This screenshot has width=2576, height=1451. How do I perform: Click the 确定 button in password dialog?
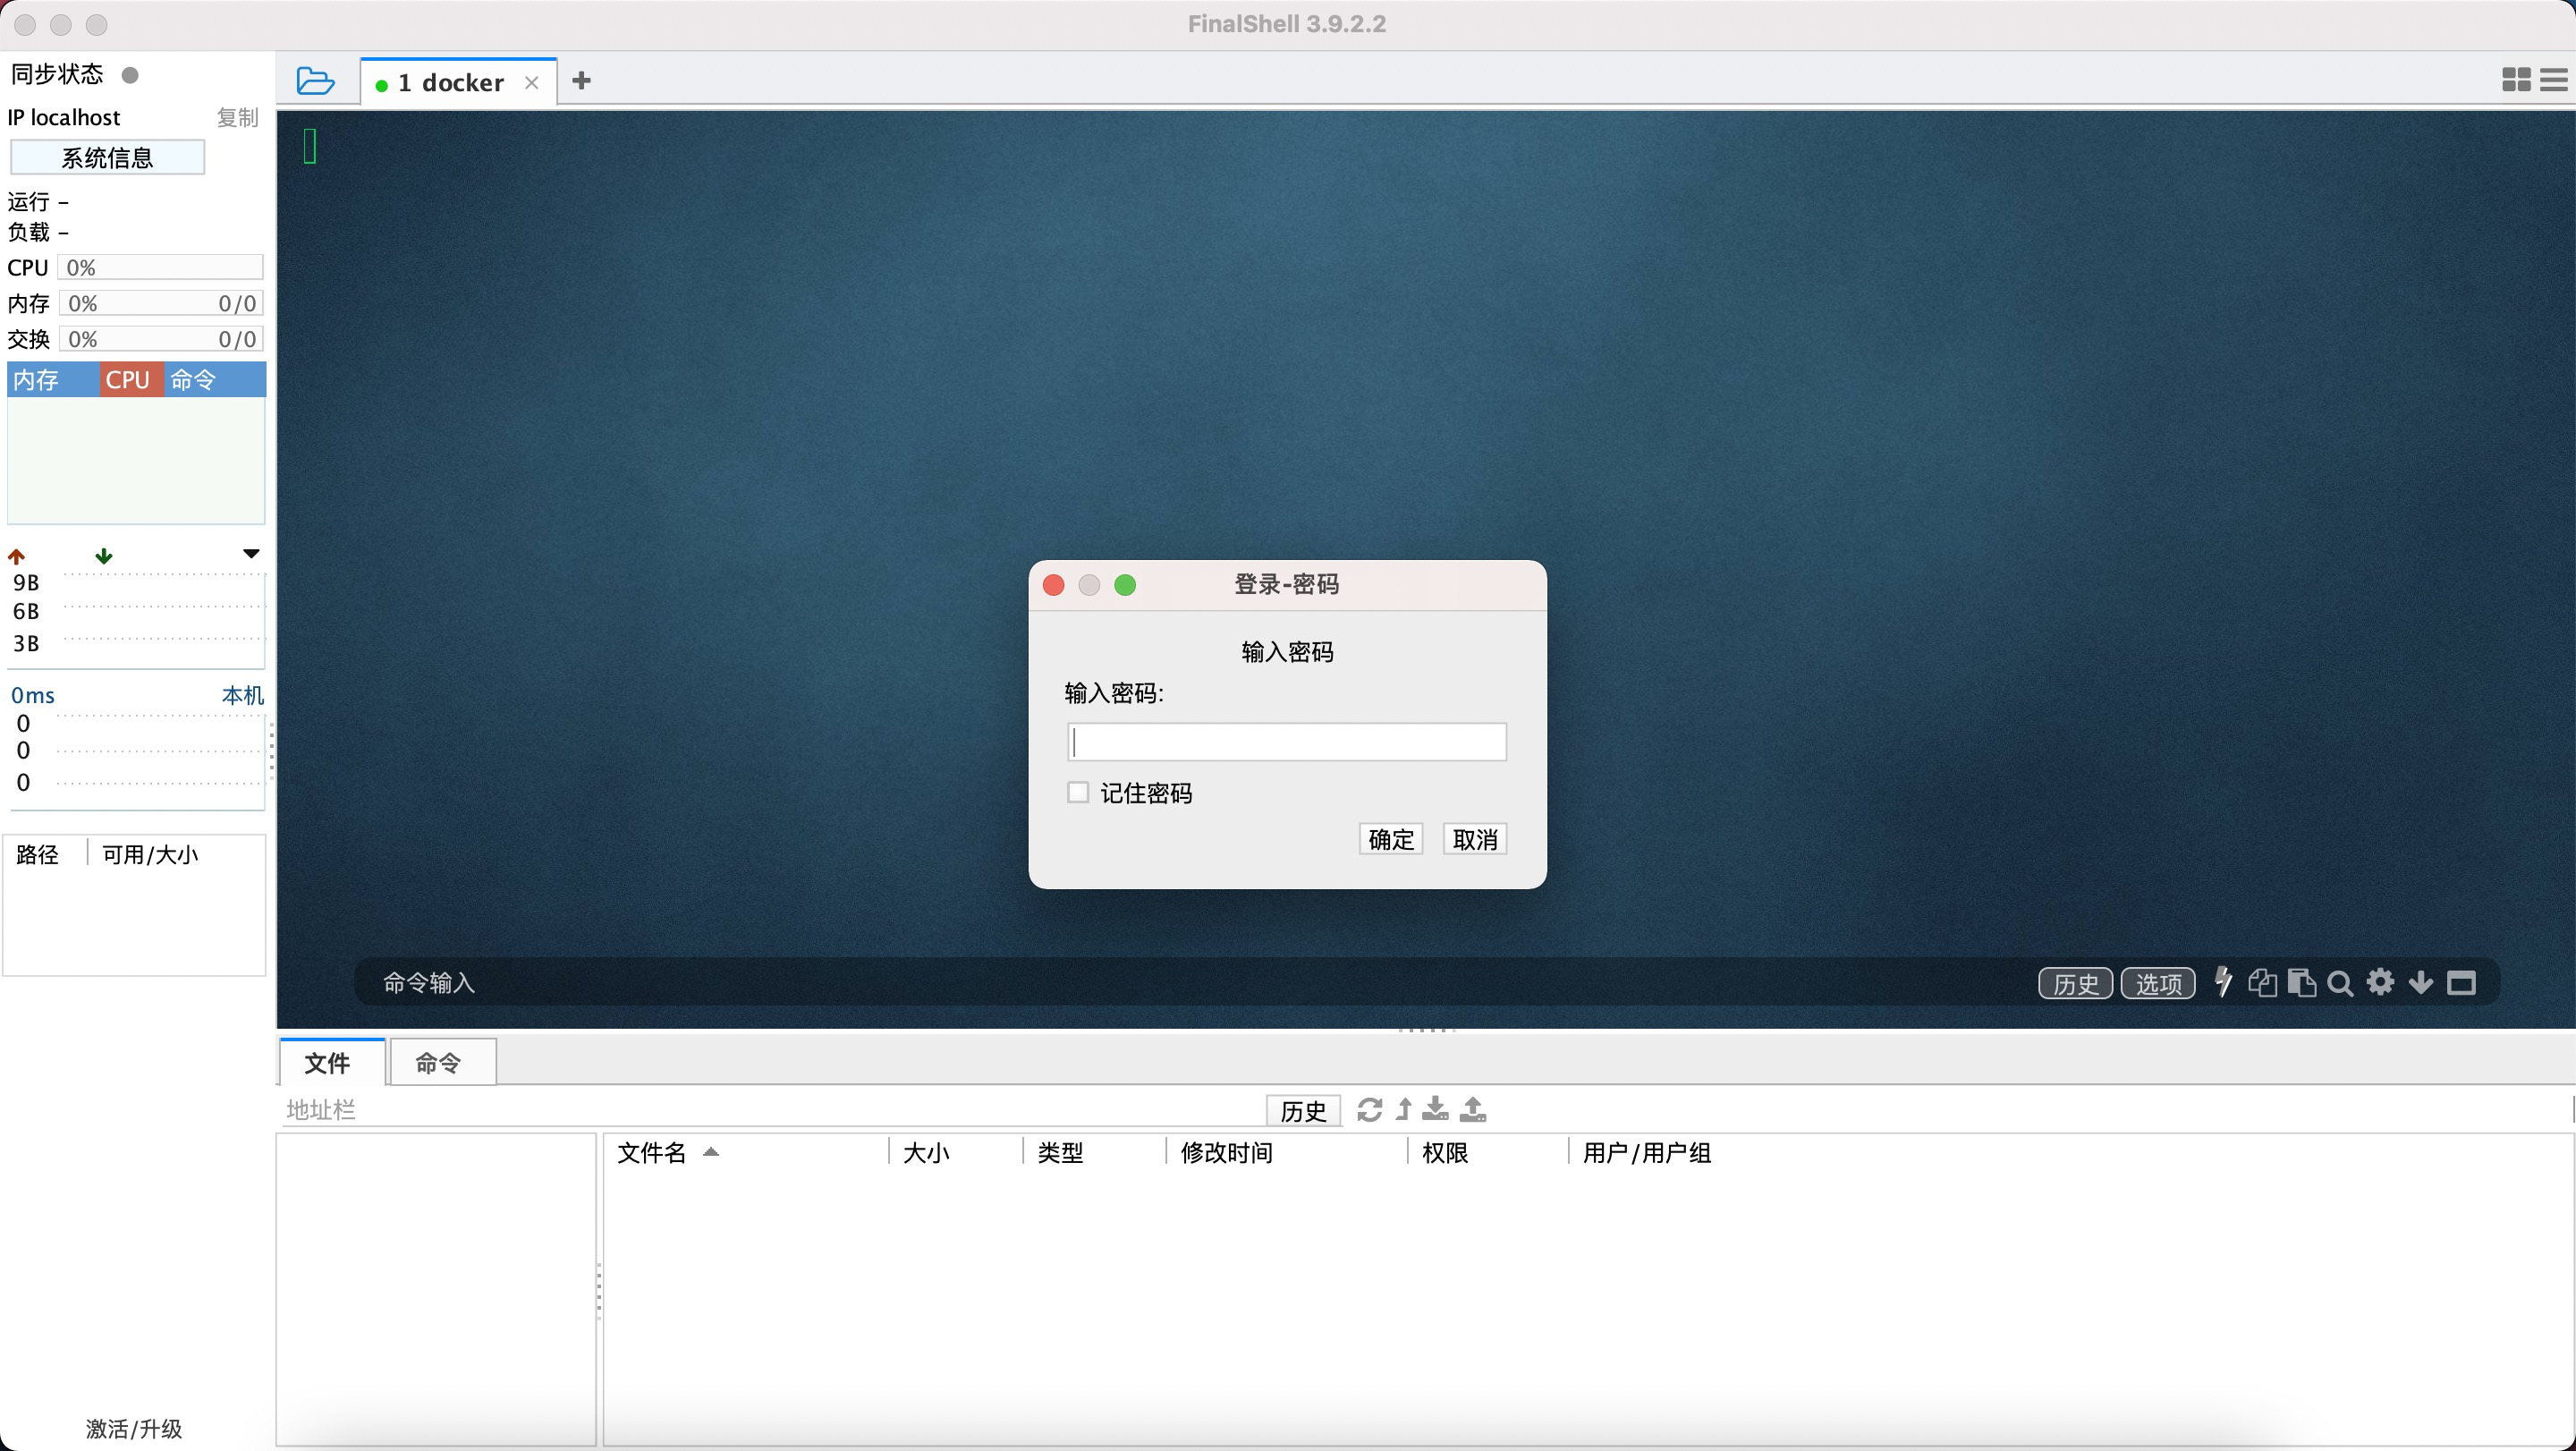(1390, 839)
